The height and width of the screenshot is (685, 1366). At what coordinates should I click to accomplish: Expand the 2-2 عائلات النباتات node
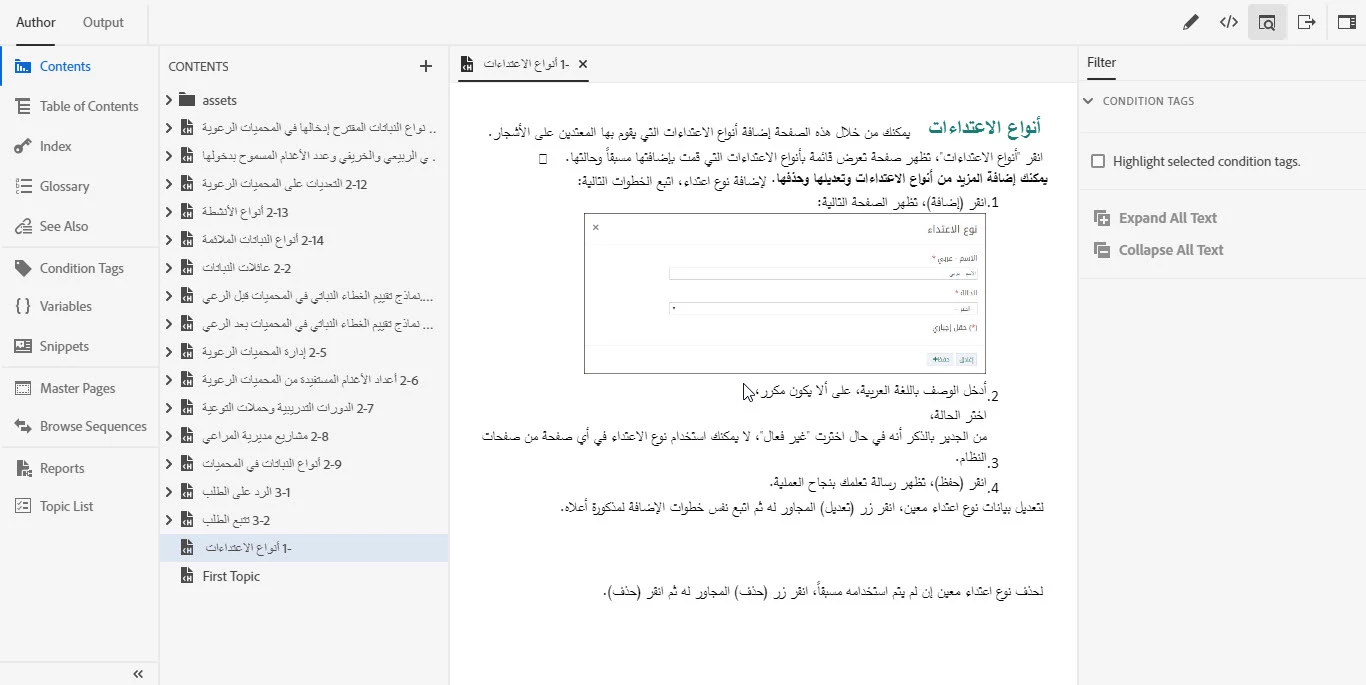(169, 268)
